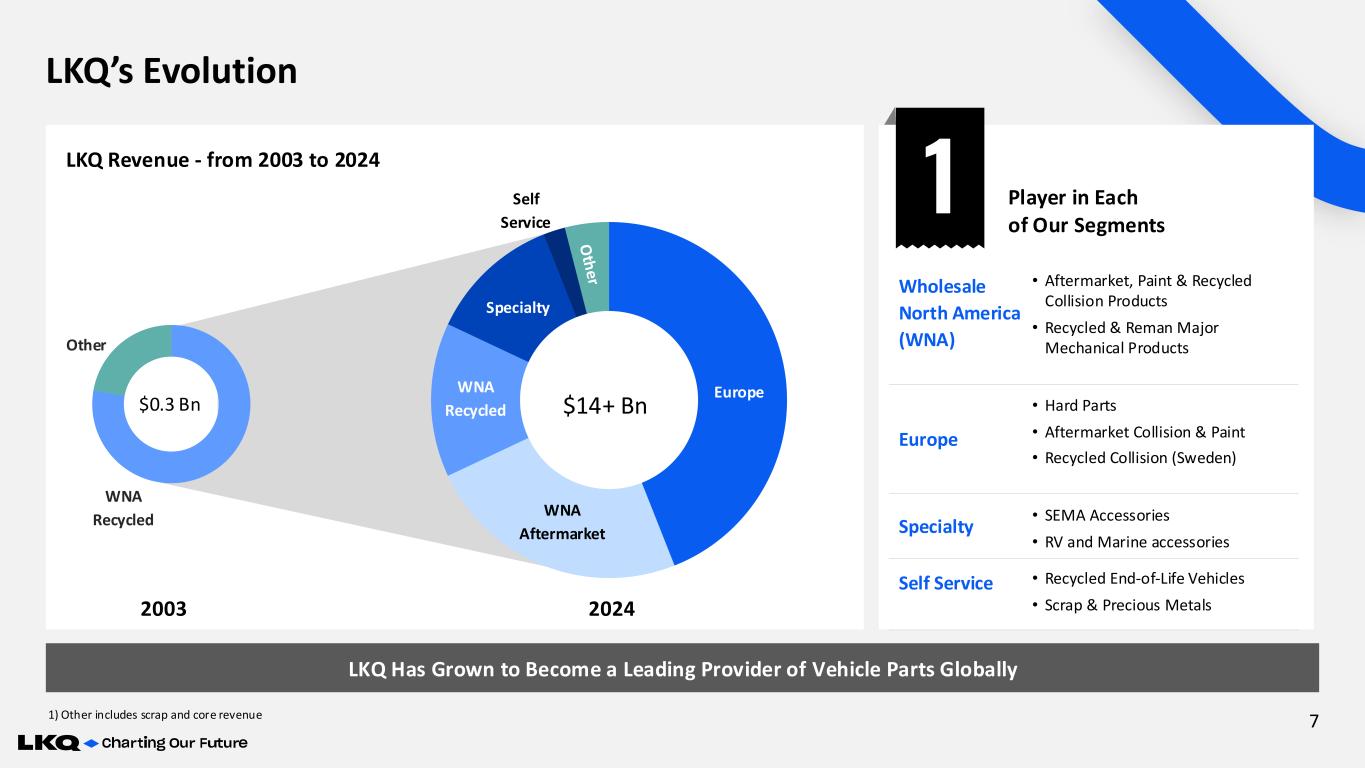This screenshot has height=768, width=1365.
Task: Click the blue diamond beside Charting Our Future
Action: (91, 743)
